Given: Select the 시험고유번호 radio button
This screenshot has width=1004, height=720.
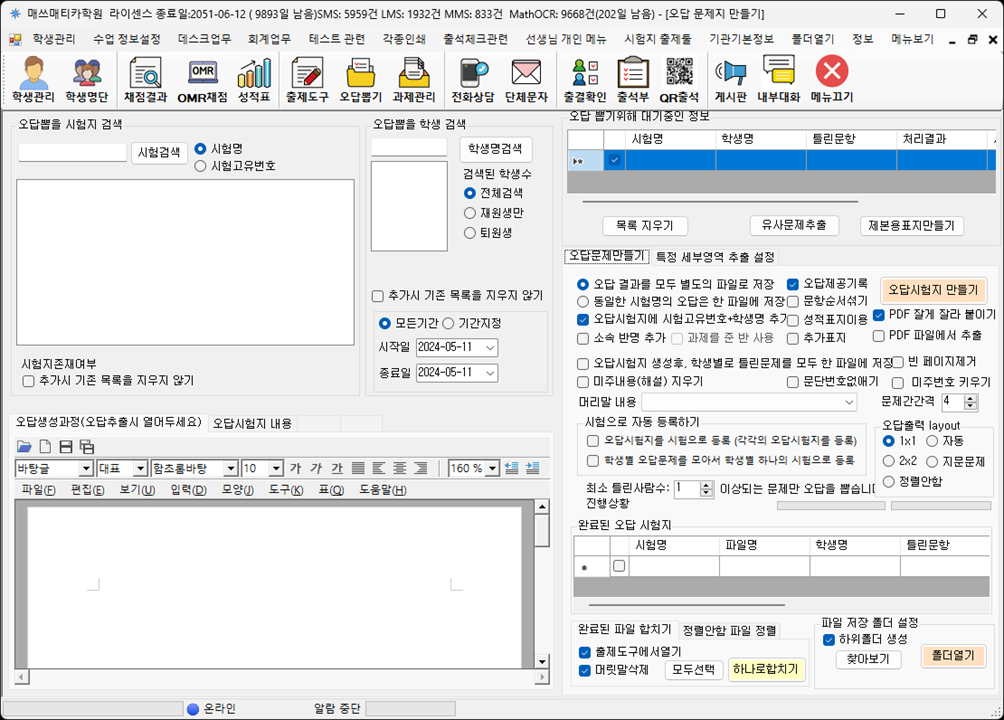Looking at the screenshot, I should click(x=201, y=166).
